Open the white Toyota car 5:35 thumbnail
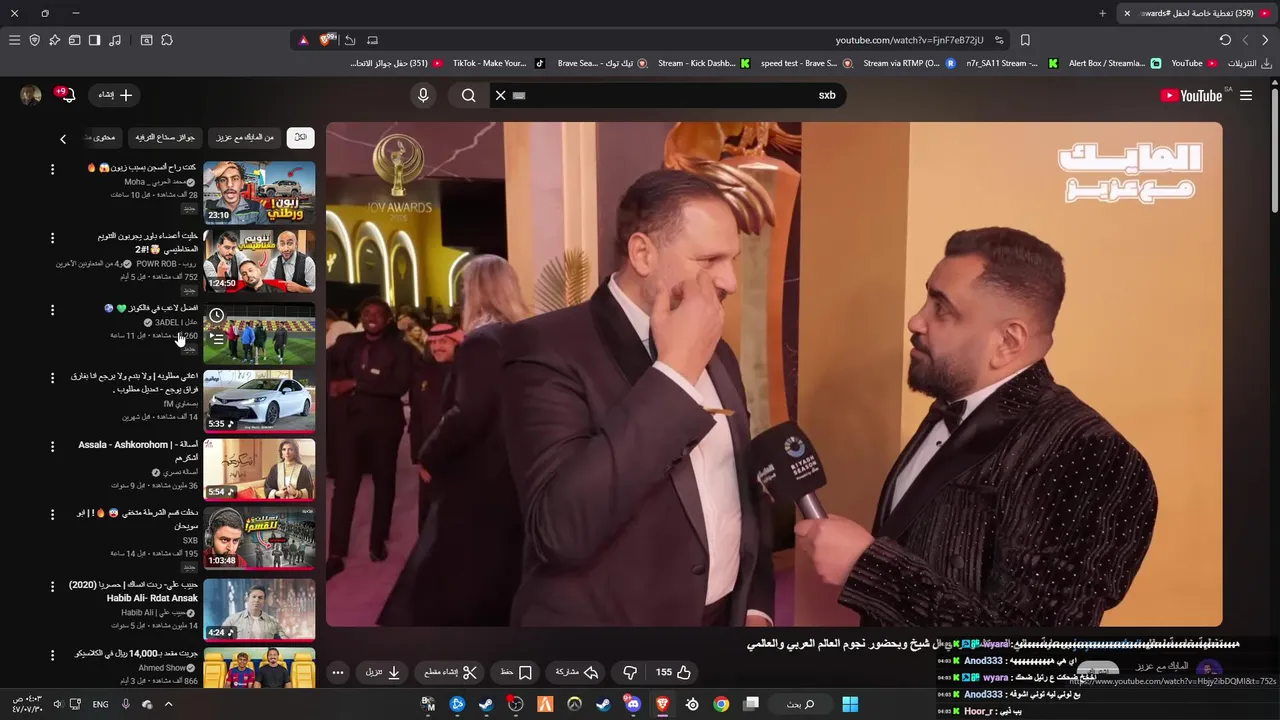1280x720 pixels. click(259, 401)
